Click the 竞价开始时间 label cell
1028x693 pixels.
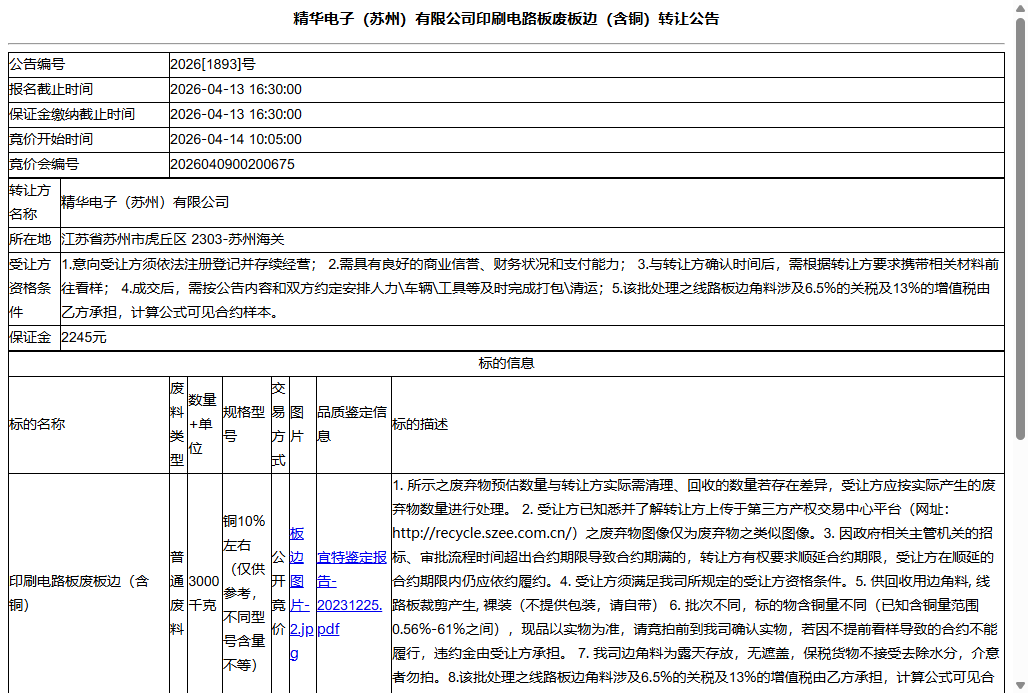(x=89, y=139)
